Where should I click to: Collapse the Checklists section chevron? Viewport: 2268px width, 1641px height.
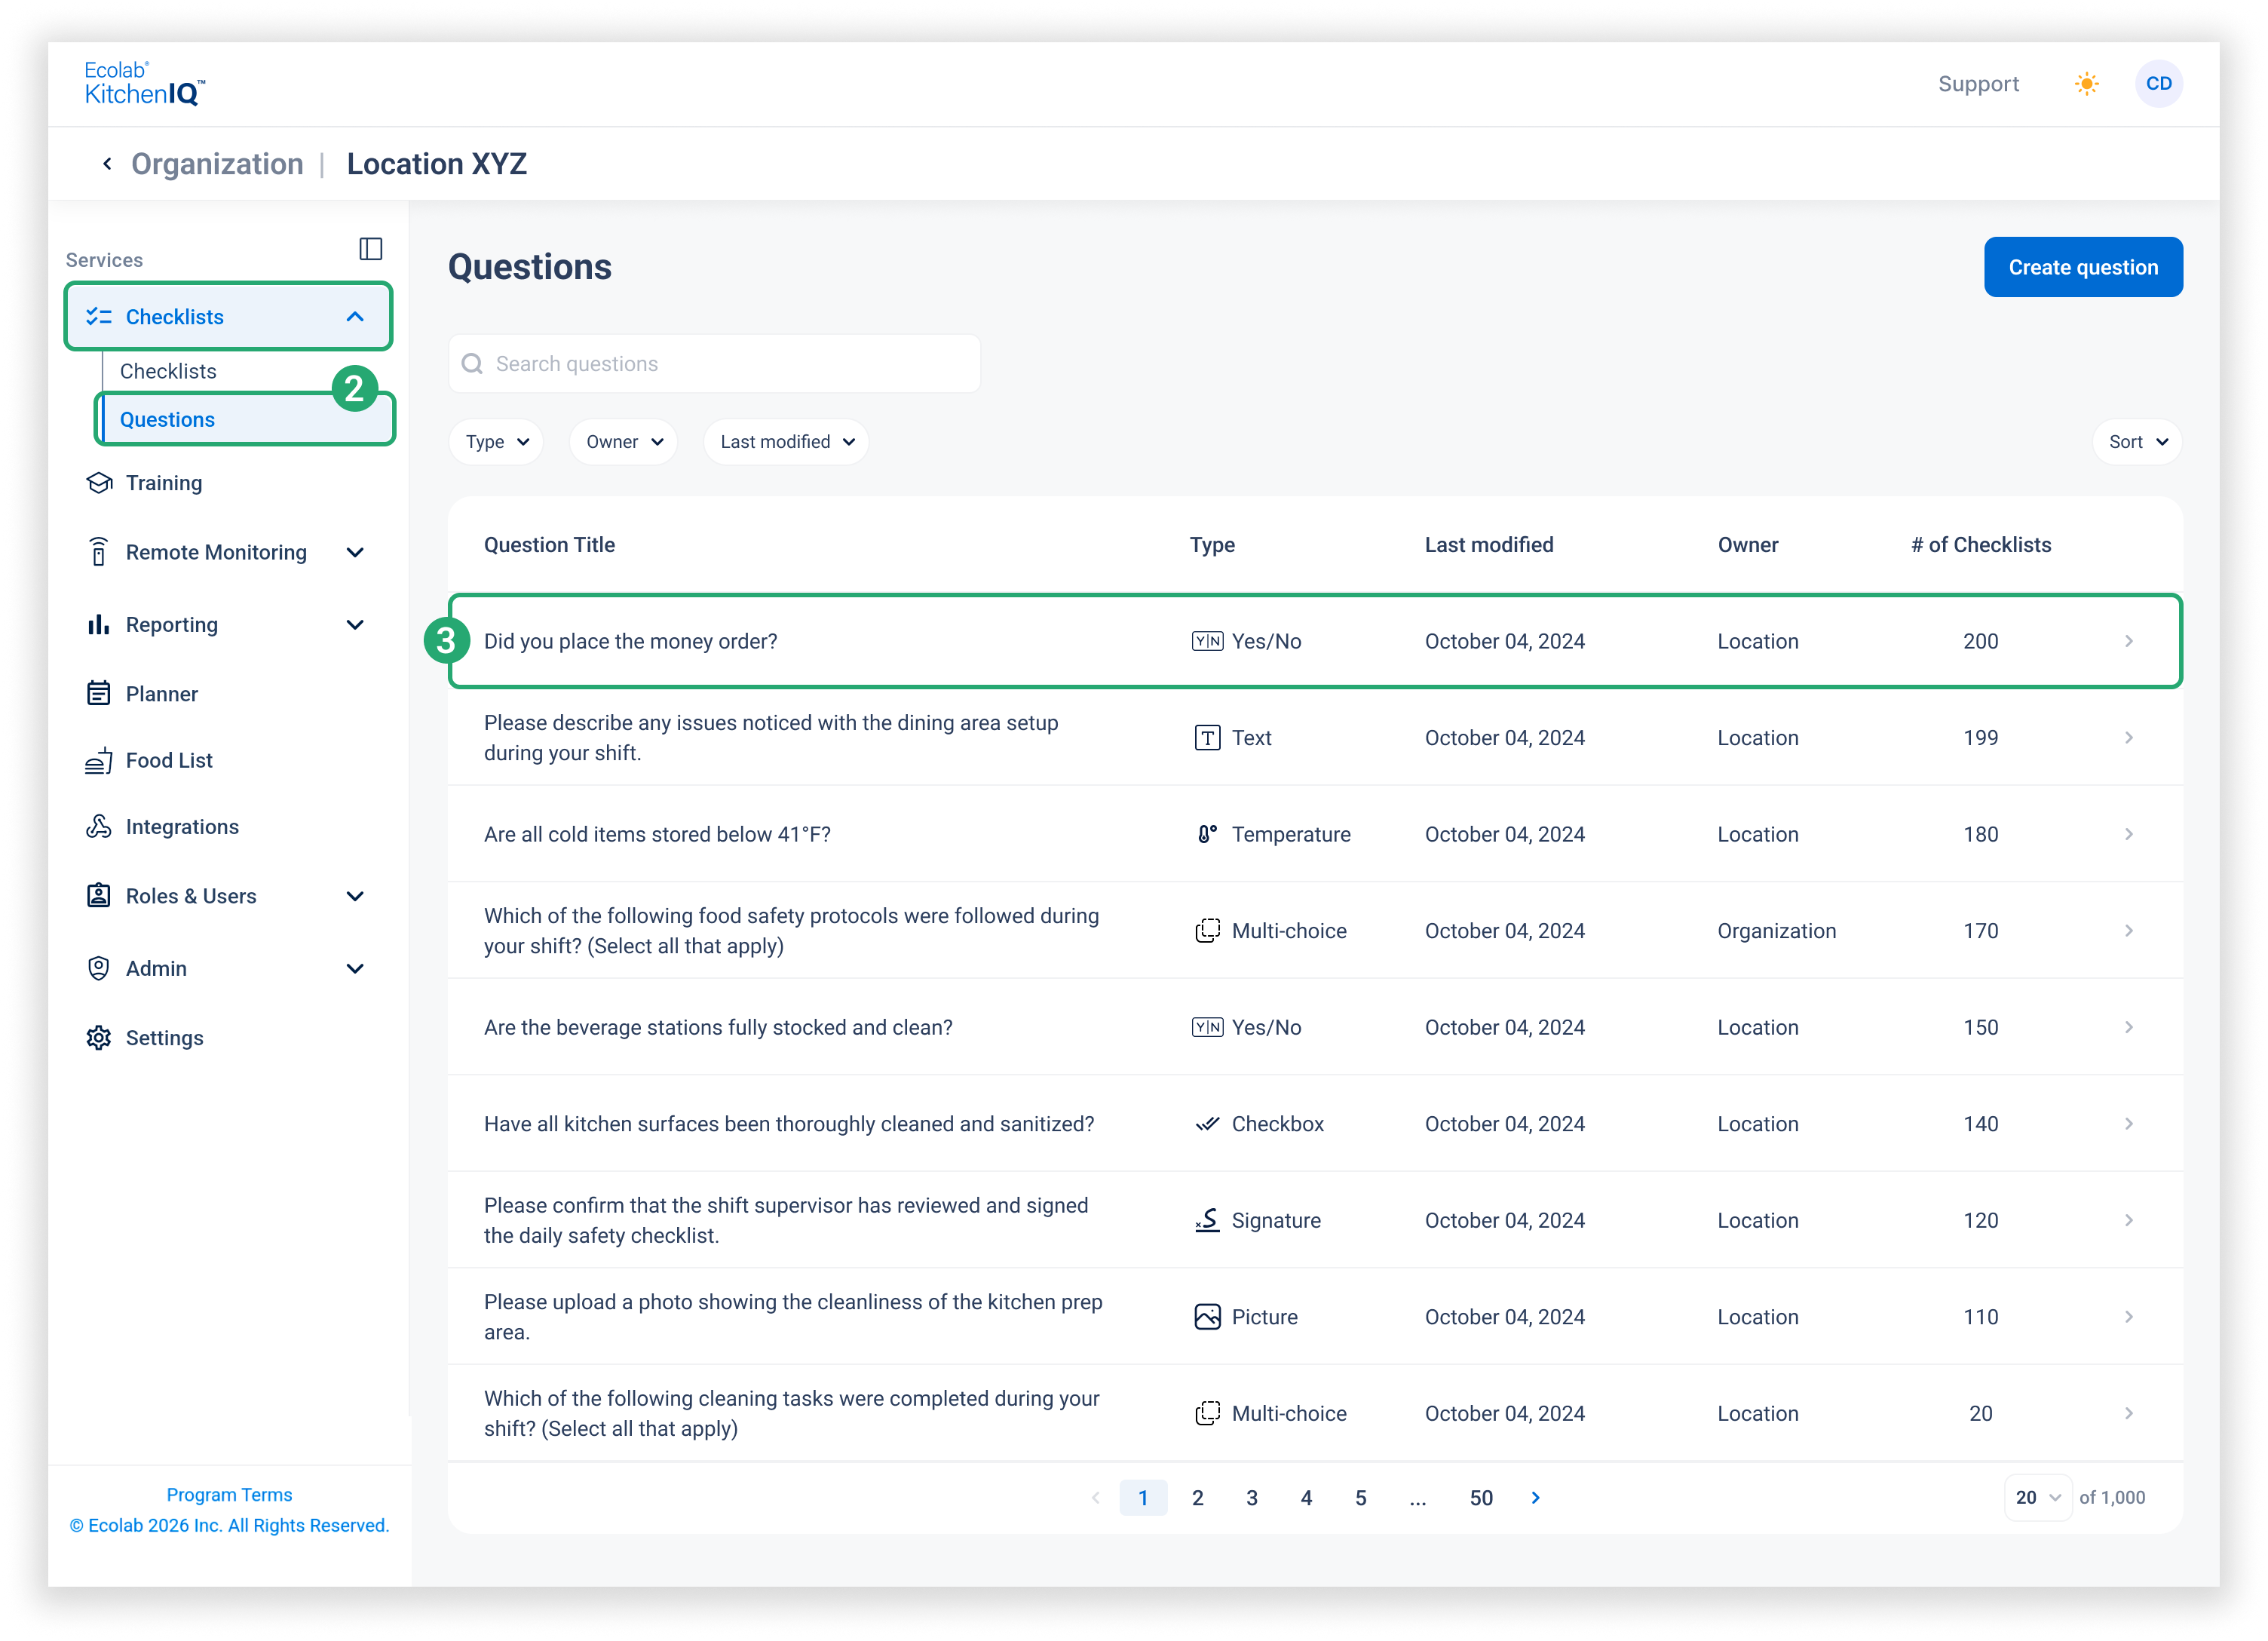(x=355, y=317)
